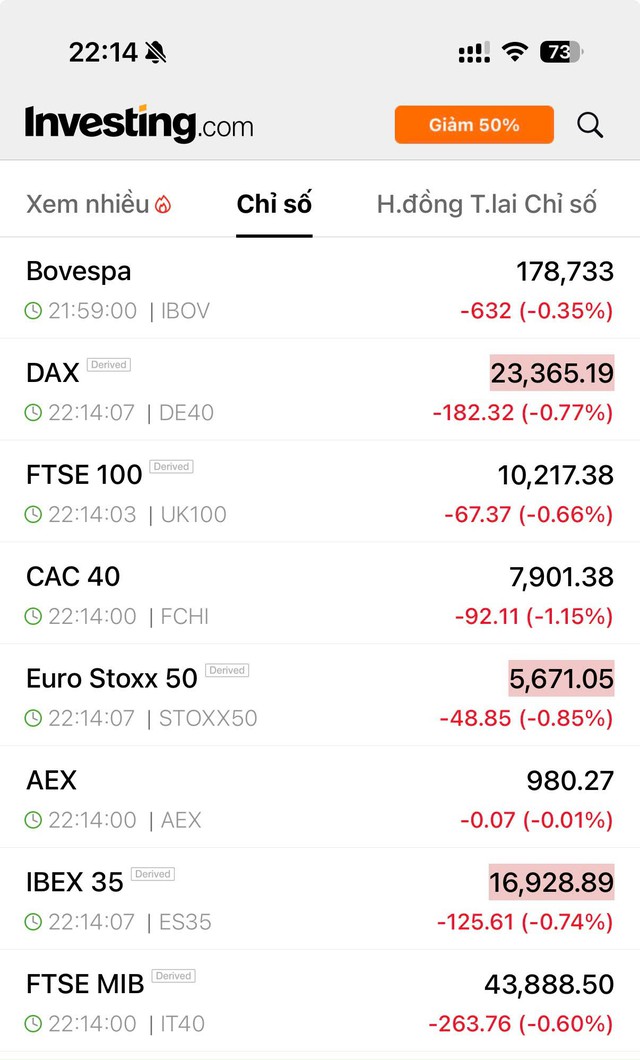Tap the battery indicator showing 73
Image resolution: width=640 pixels, height=1060 pixels.
pyautogui.click(x=561, y=51)
